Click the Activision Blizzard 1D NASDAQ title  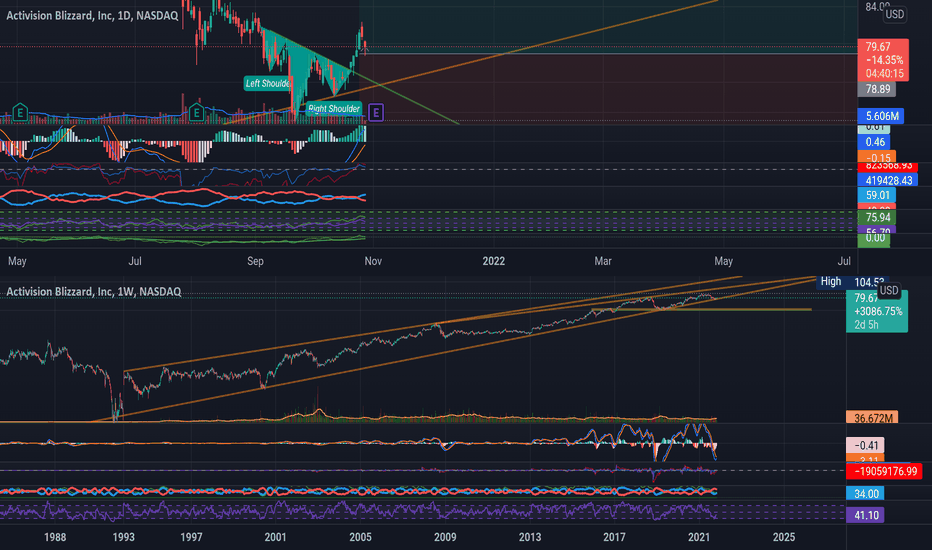(x=92, y=15)
